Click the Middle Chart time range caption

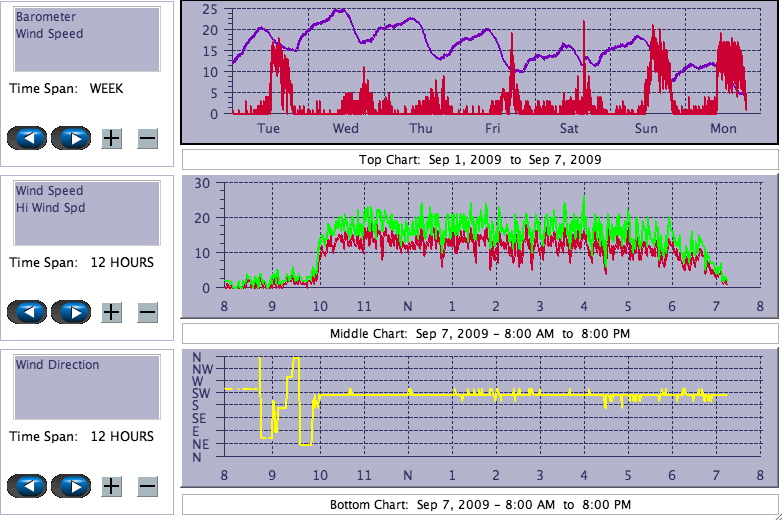[x=480, y=334]
